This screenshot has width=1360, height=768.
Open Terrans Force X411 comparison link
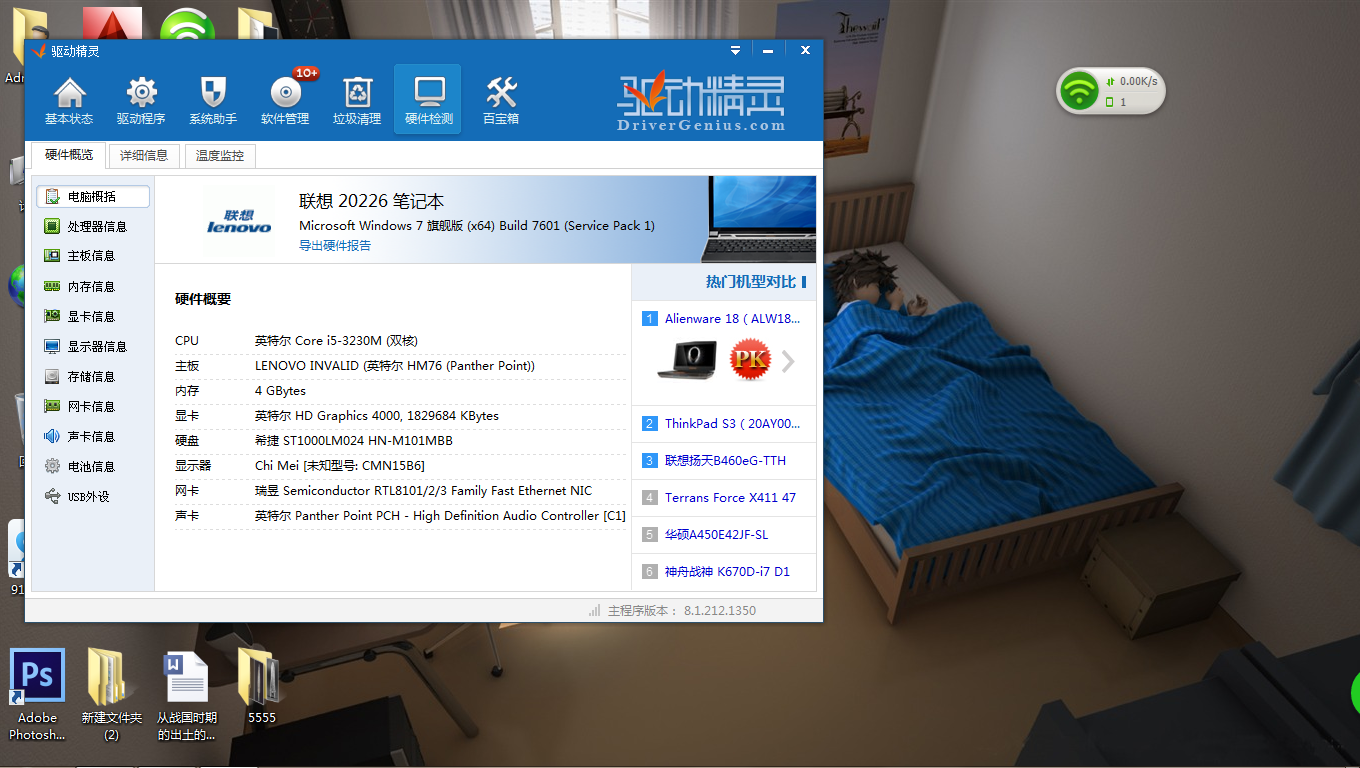(x=730, y=498)
